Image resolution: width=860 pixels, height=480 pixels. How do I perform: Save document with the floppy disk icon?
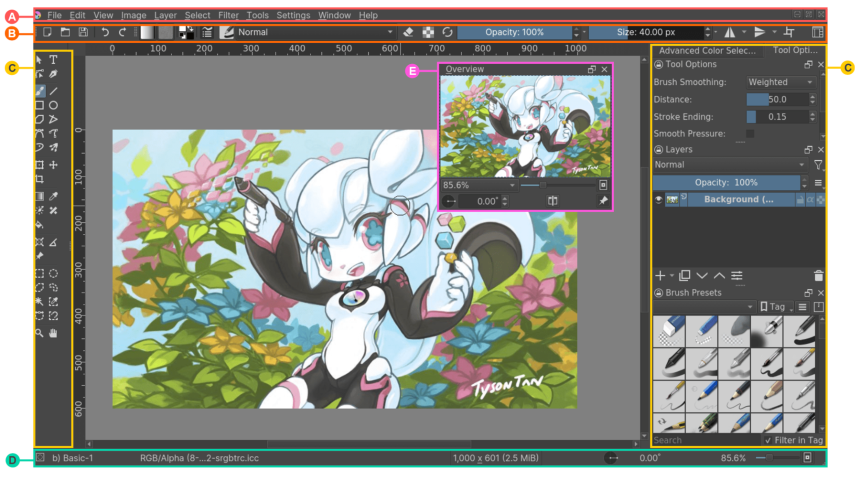82,32
